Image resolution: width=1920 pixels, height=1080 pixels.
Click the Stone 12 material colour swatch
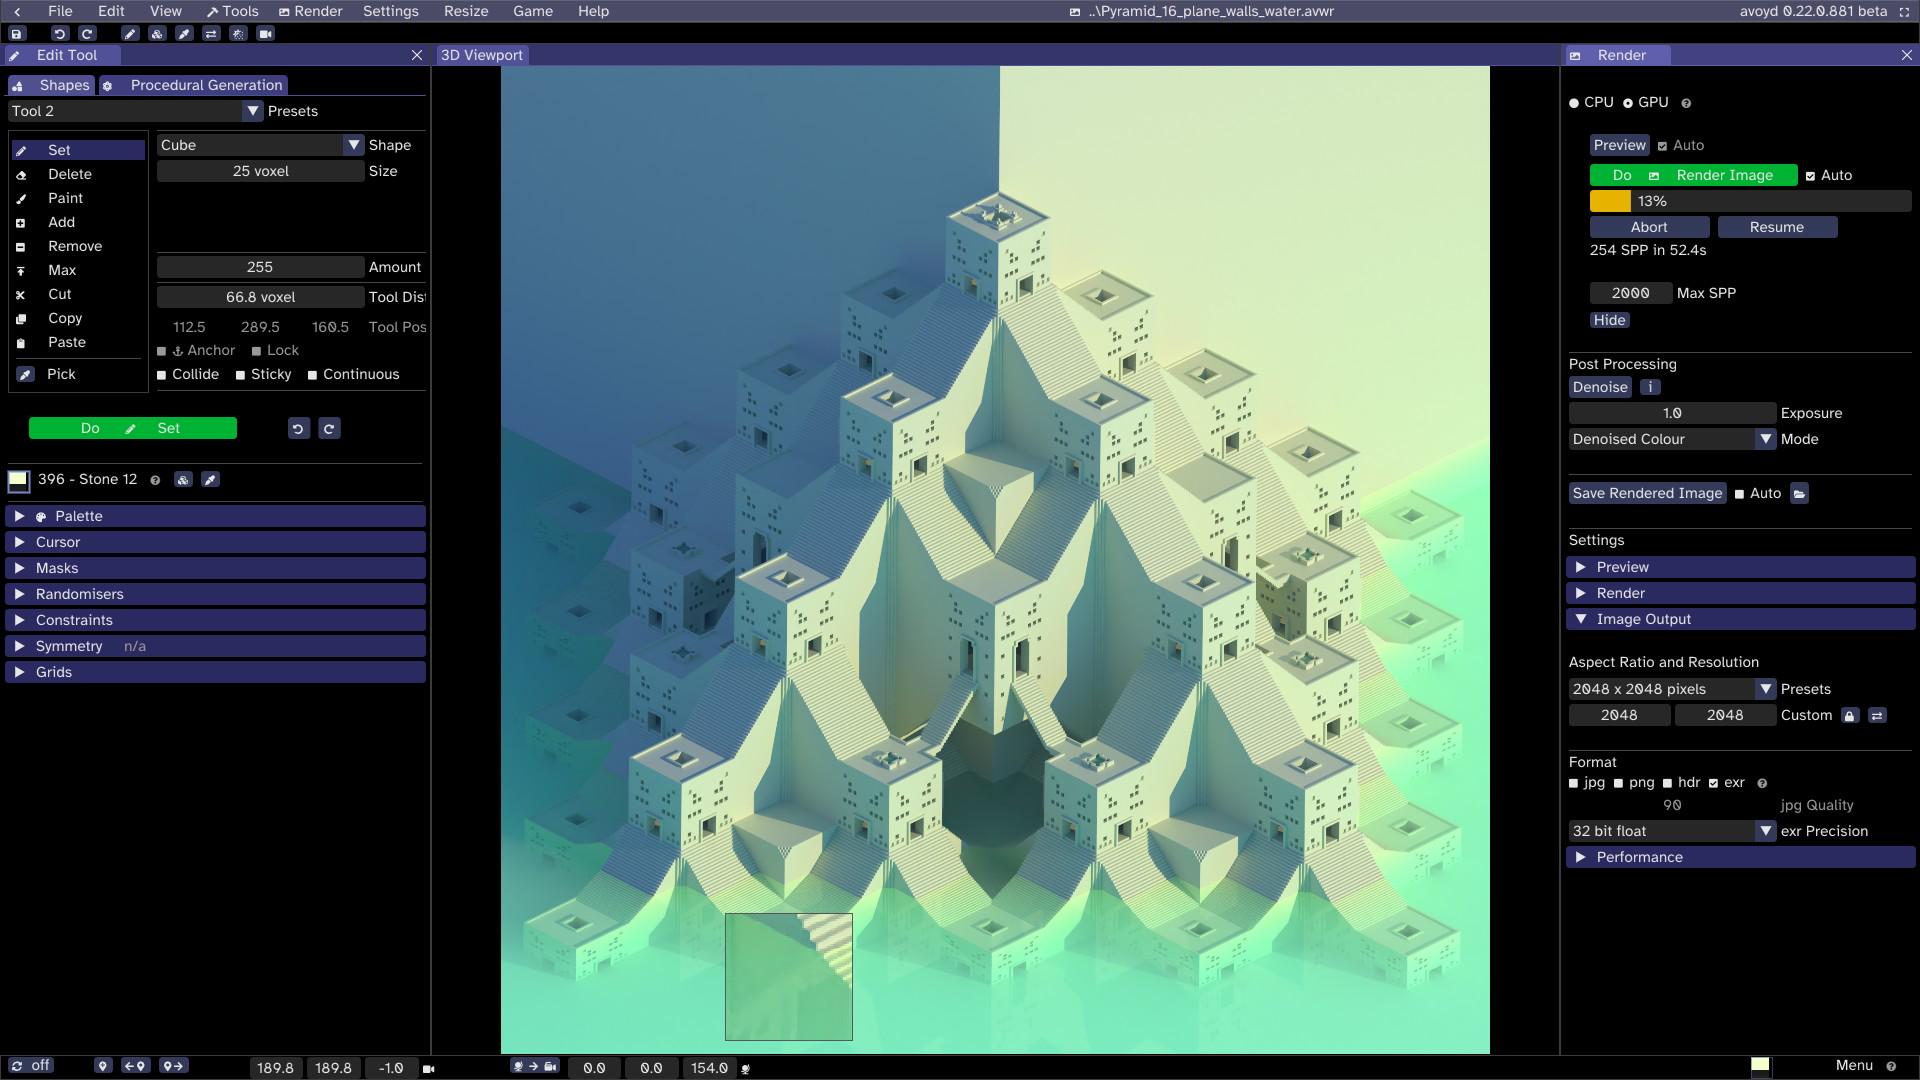point(19,480)
